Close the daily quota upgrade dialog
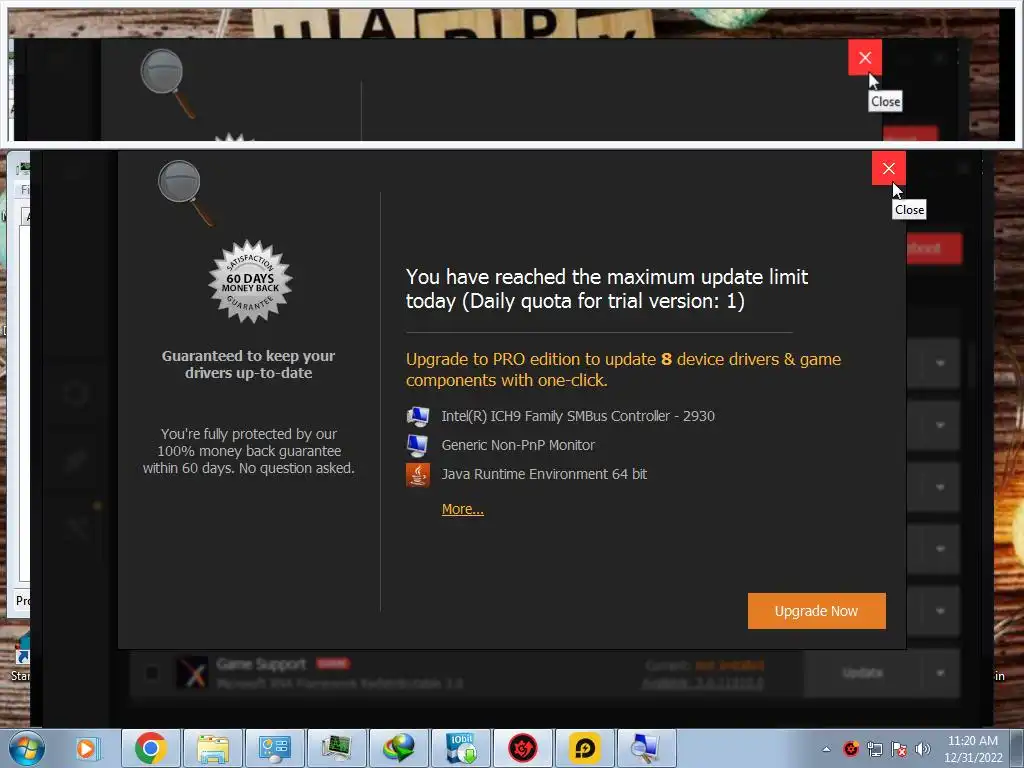 888,168
